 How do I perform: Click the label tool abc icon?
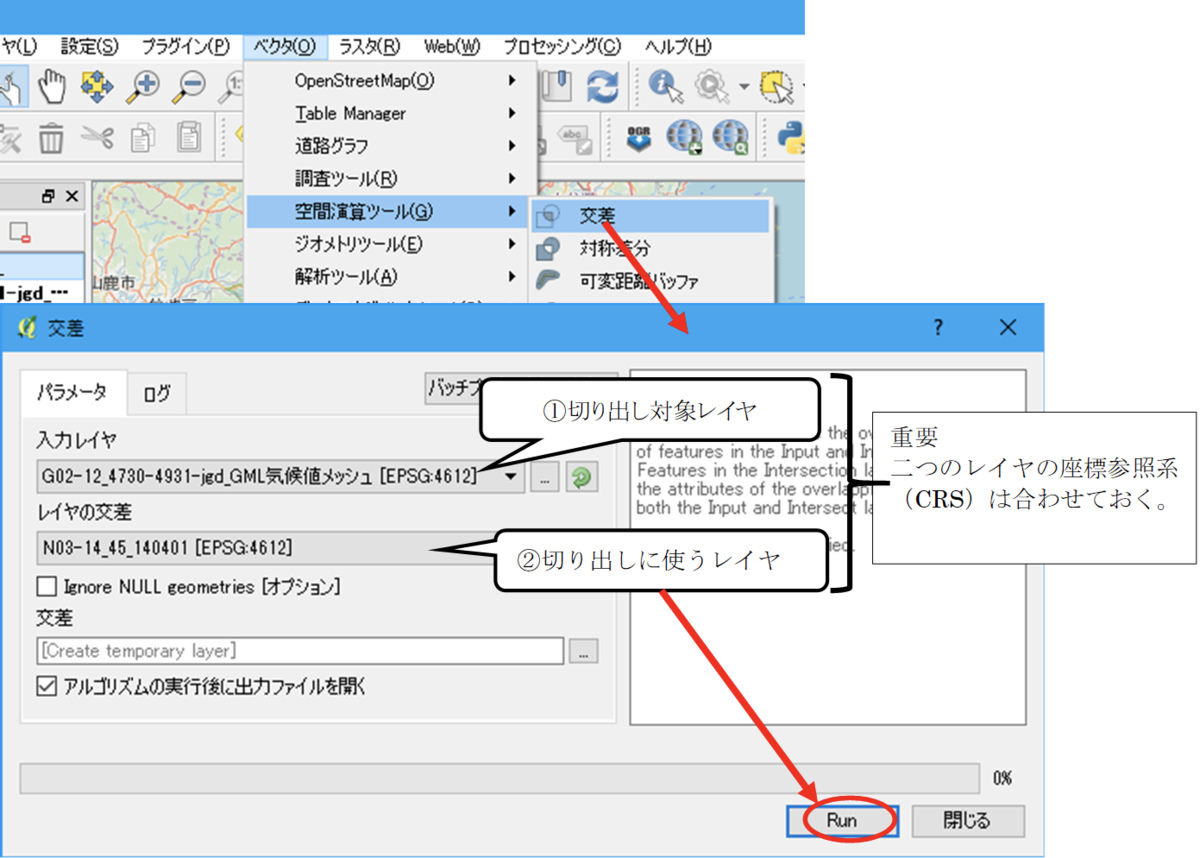click(x=575, y=137)
